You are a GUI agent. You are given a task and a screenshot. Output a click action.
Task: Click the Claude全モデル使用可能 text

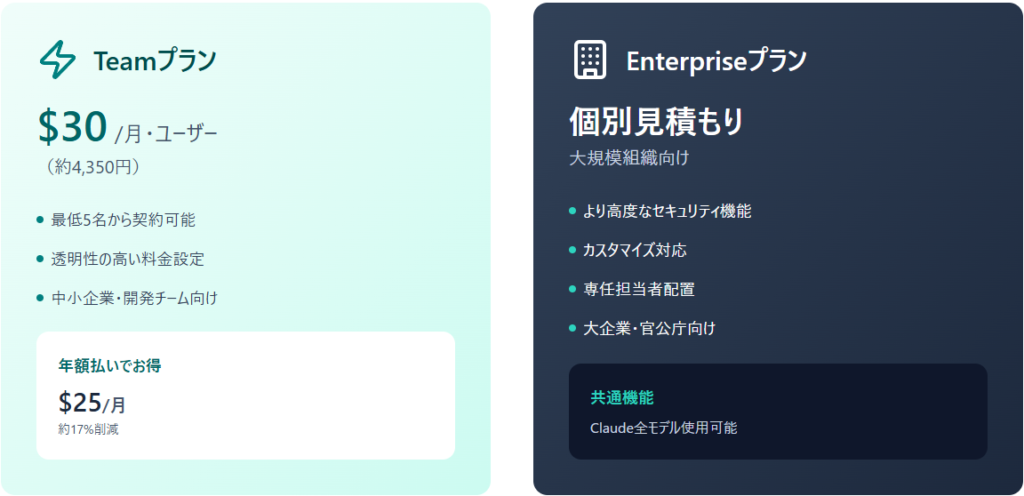click(x=664, y=427)
